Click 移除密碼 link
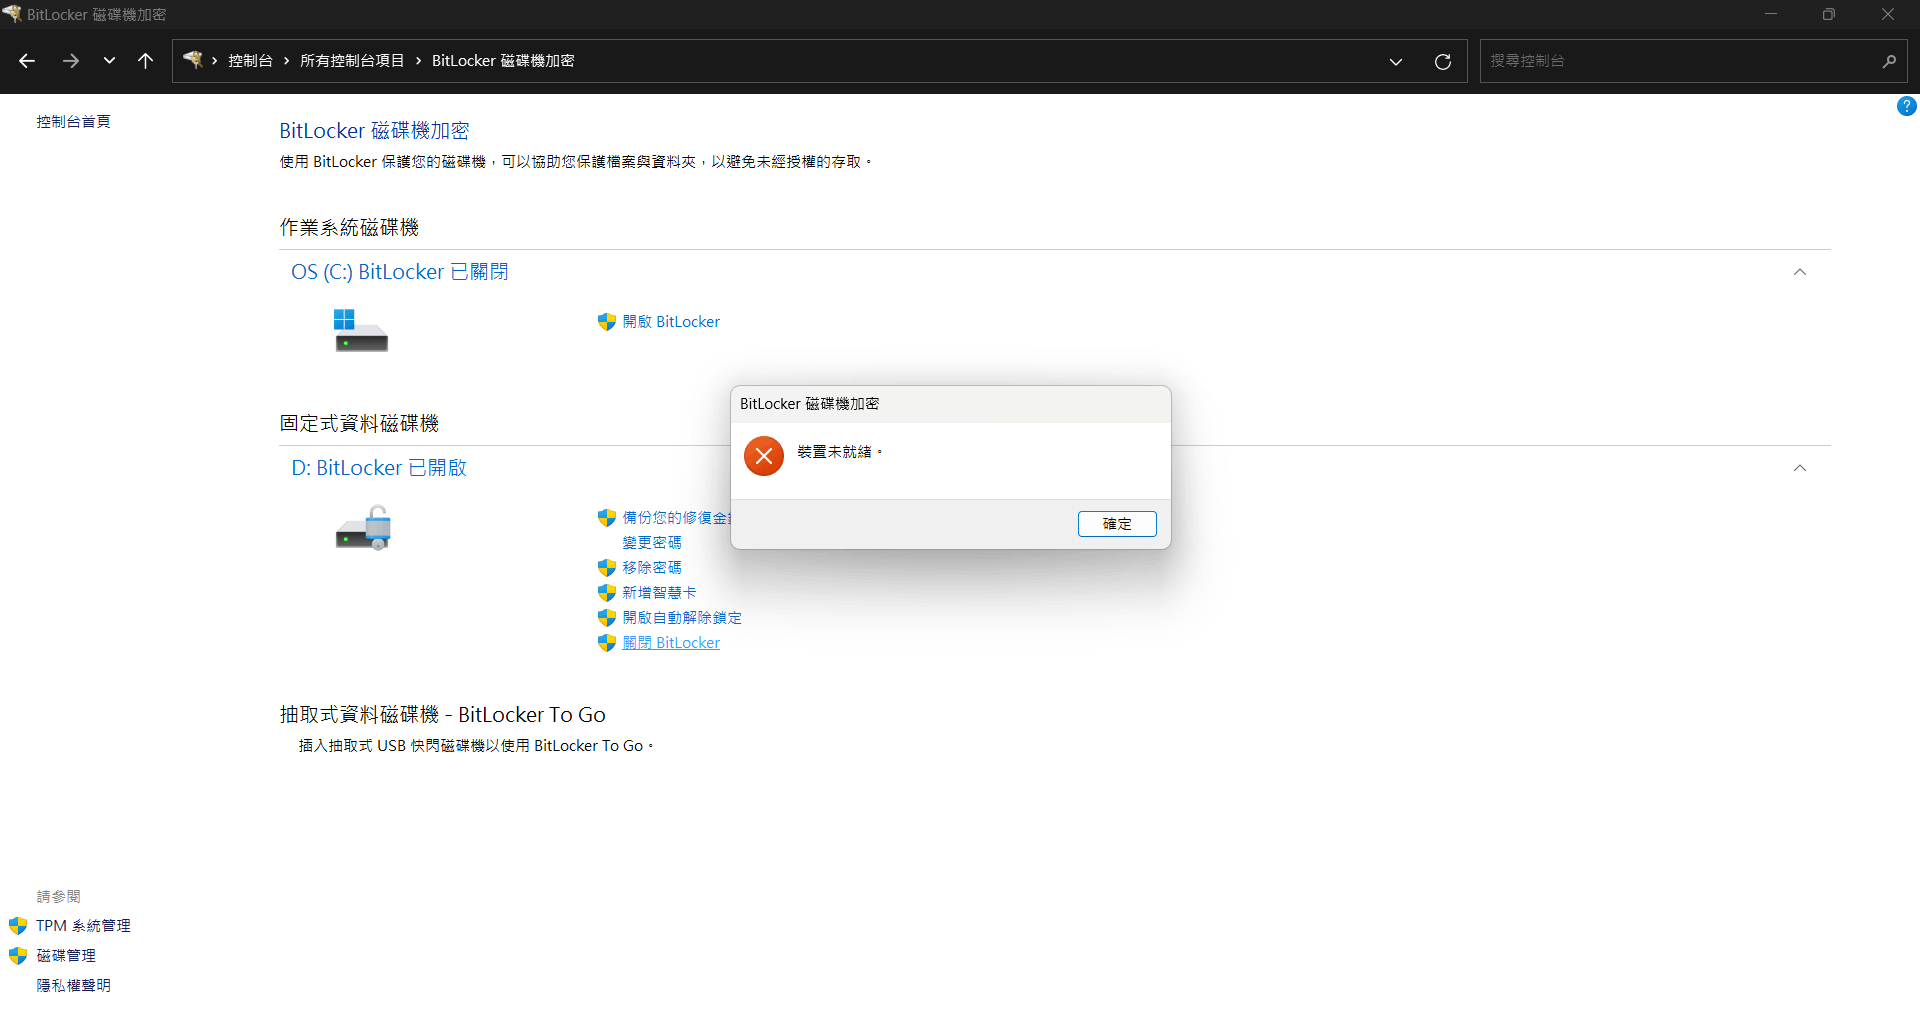The width and height of the screenshot is (1920, 1018). coord(652,568)
